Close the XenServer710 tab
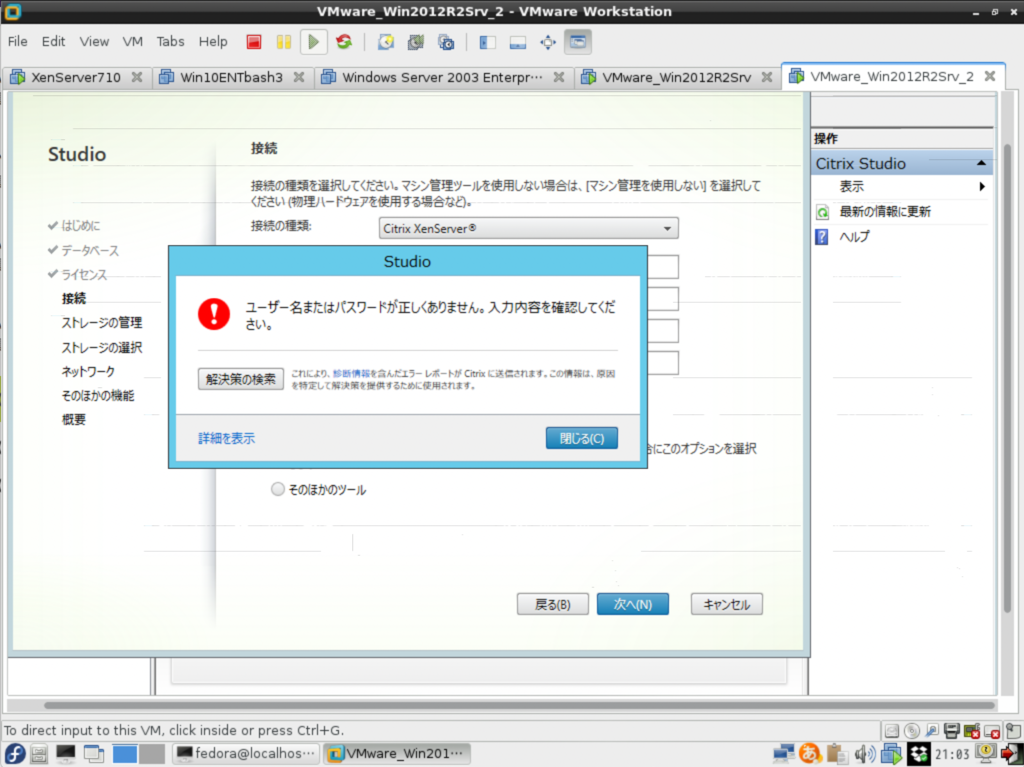 136,77
